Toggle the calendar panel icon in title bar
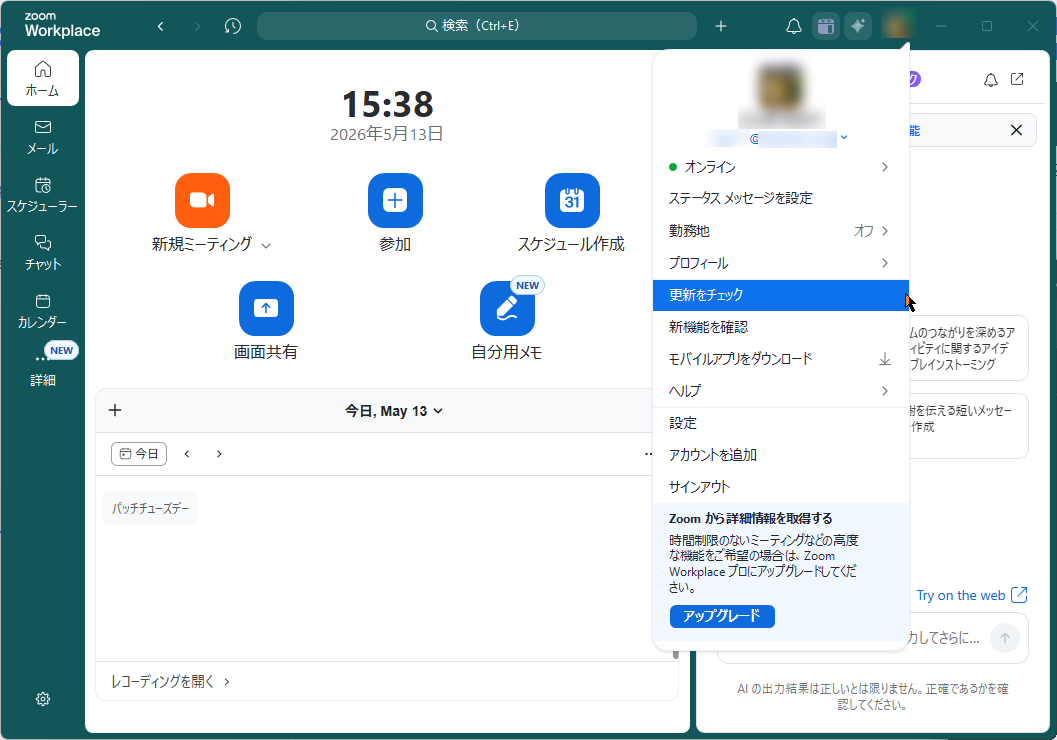The height and width of the screenshot is (740, 1057). [x=826, y=26]
